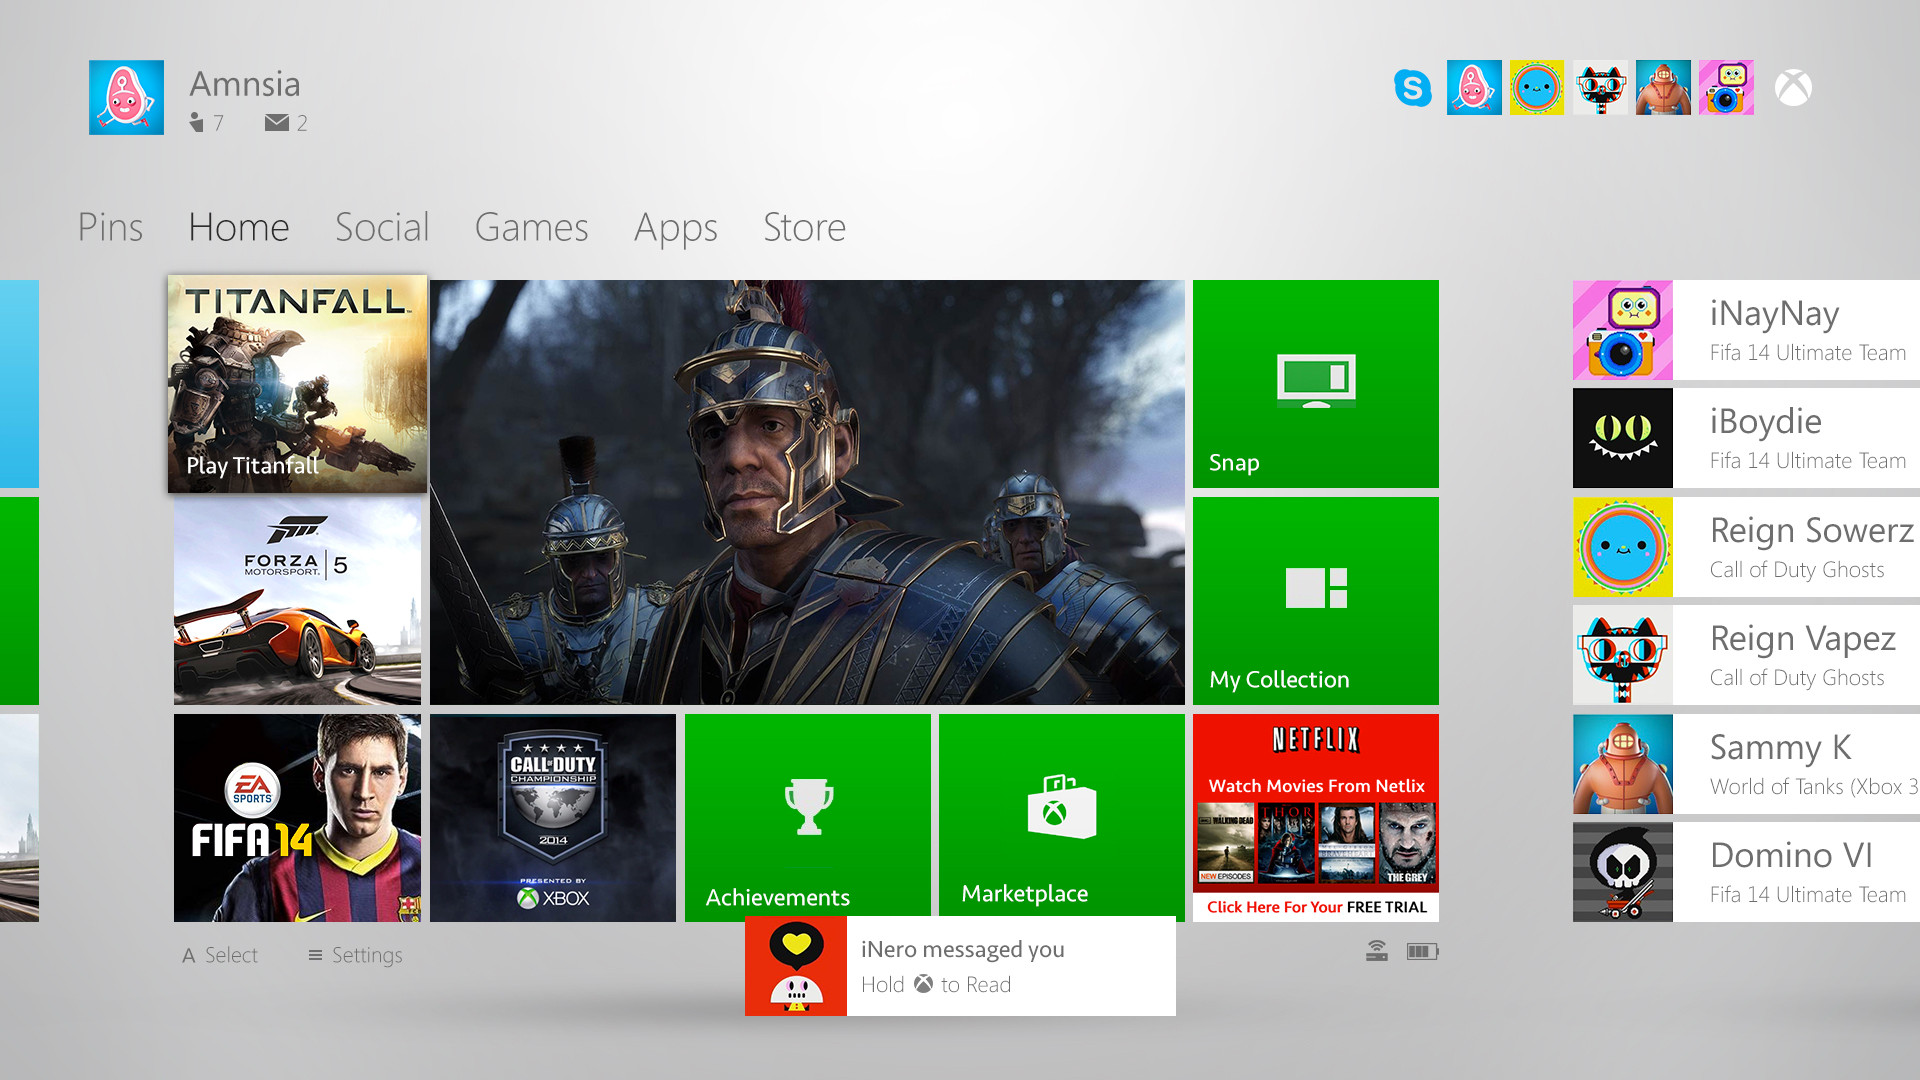Open the Call of Duty Championship tile
Viewport: 1920px width, 1080px height.
(553, 818)
